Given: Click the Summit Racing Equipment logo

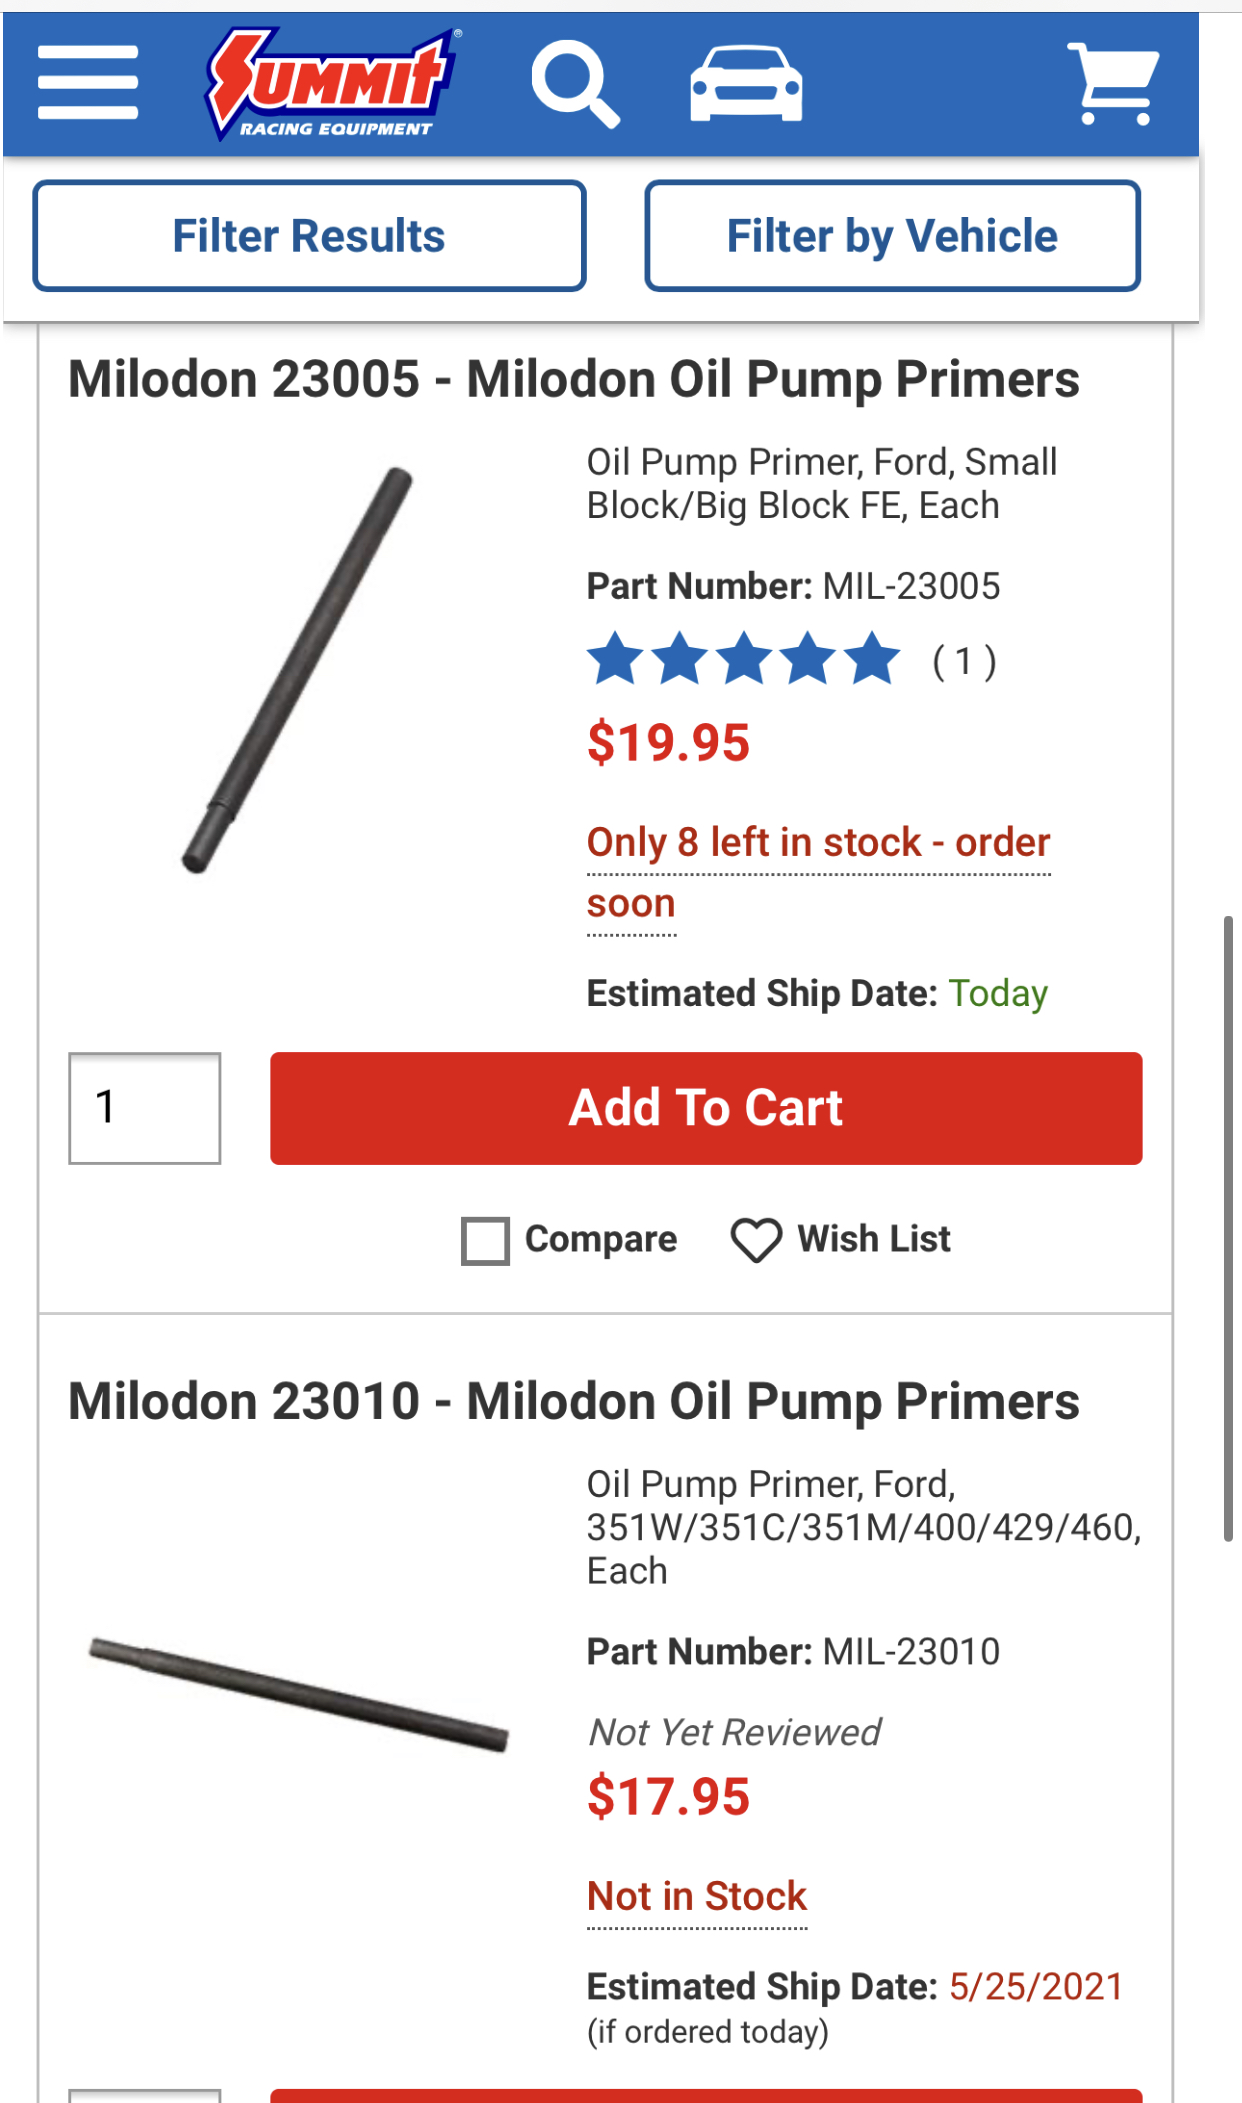Looking at the screenshot, I should tap(331, 84).
